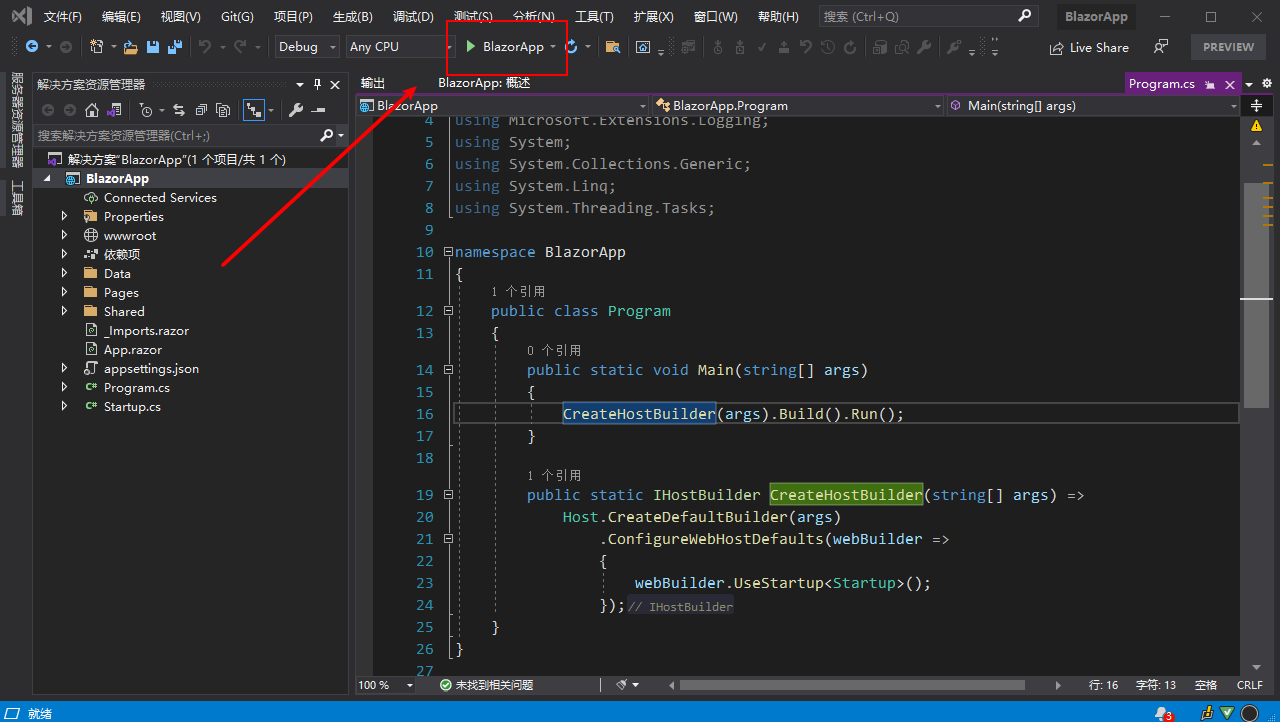Collapse CreateHostBuilder method outlining box
The width and height of the screenshot is (1280, 722).
click(448, 495)
